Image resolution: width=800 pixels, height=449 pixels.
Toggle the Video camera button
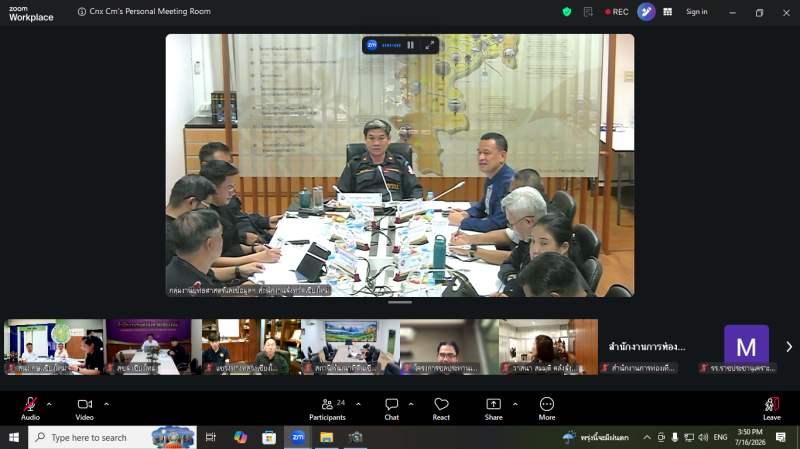point(85,409)
